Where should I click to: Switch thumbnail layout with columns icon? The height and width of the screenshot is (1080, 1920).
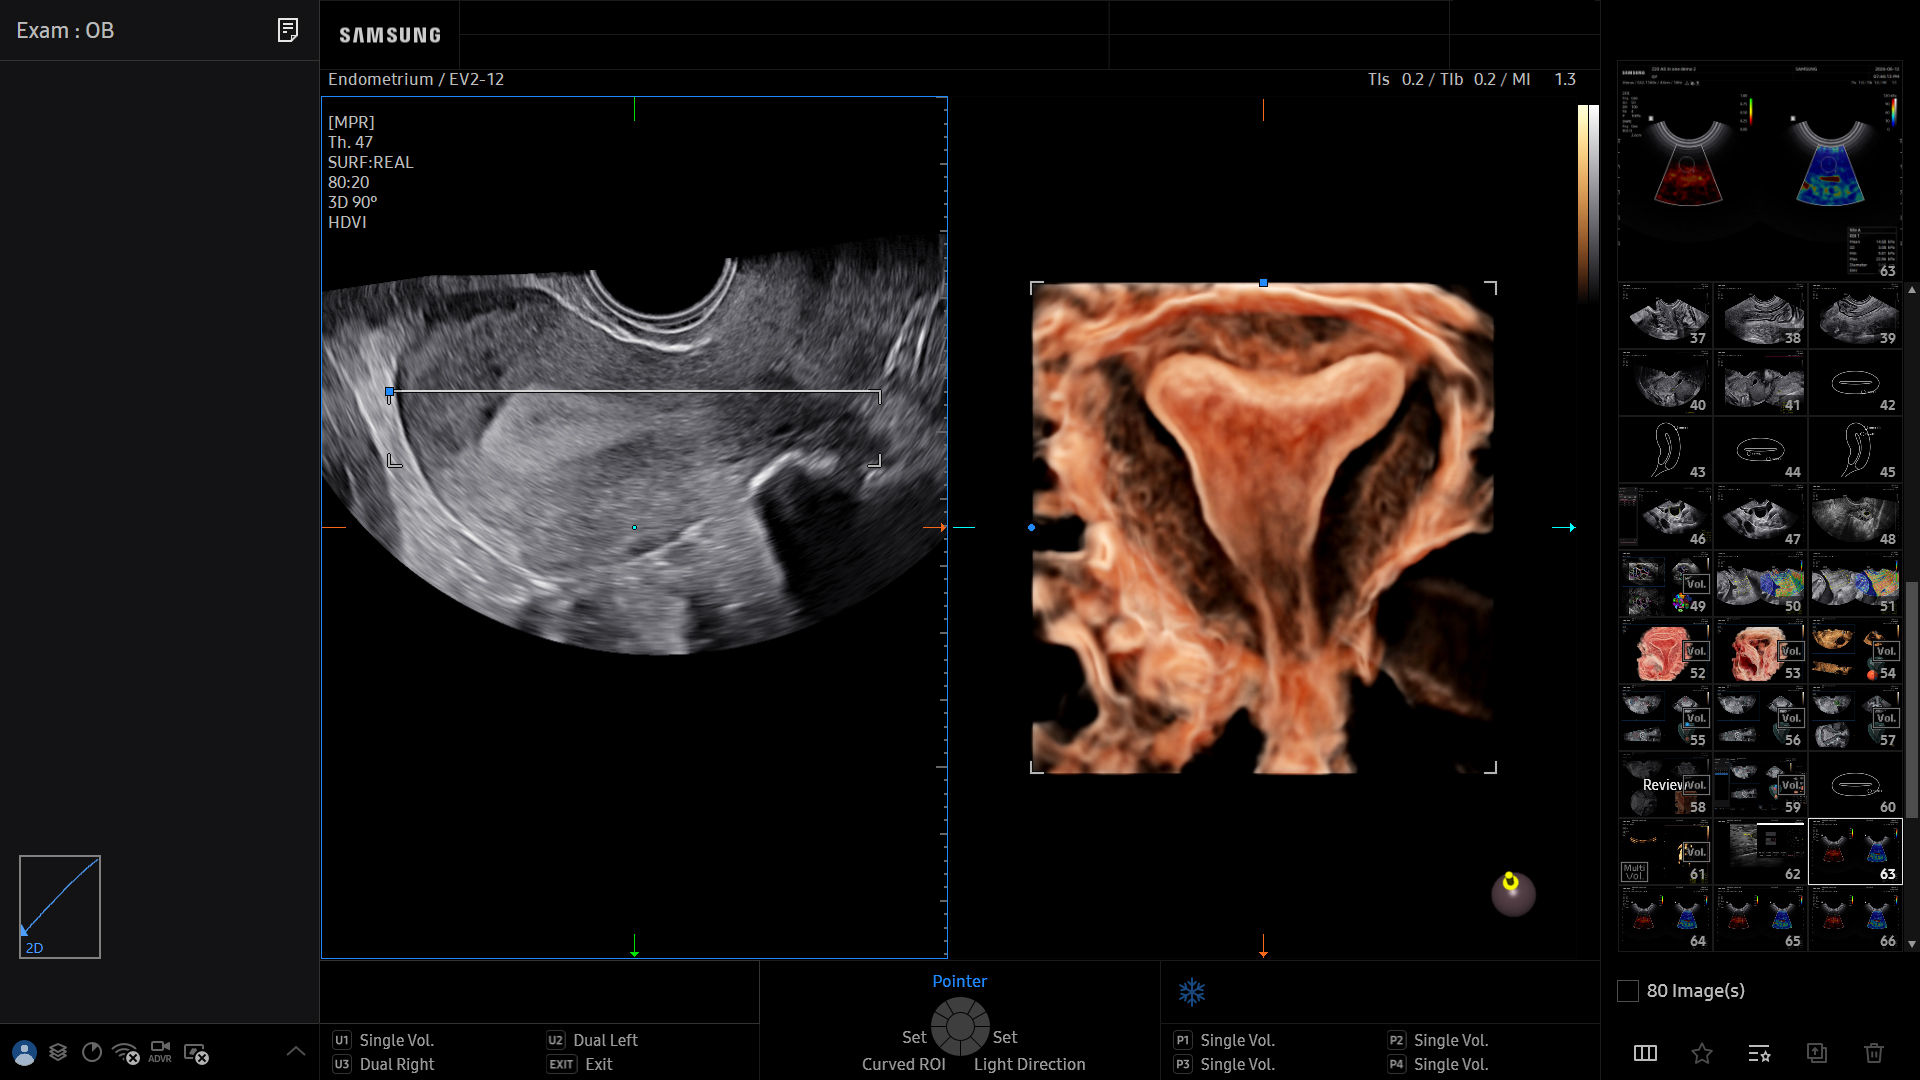(1645, 1053)
